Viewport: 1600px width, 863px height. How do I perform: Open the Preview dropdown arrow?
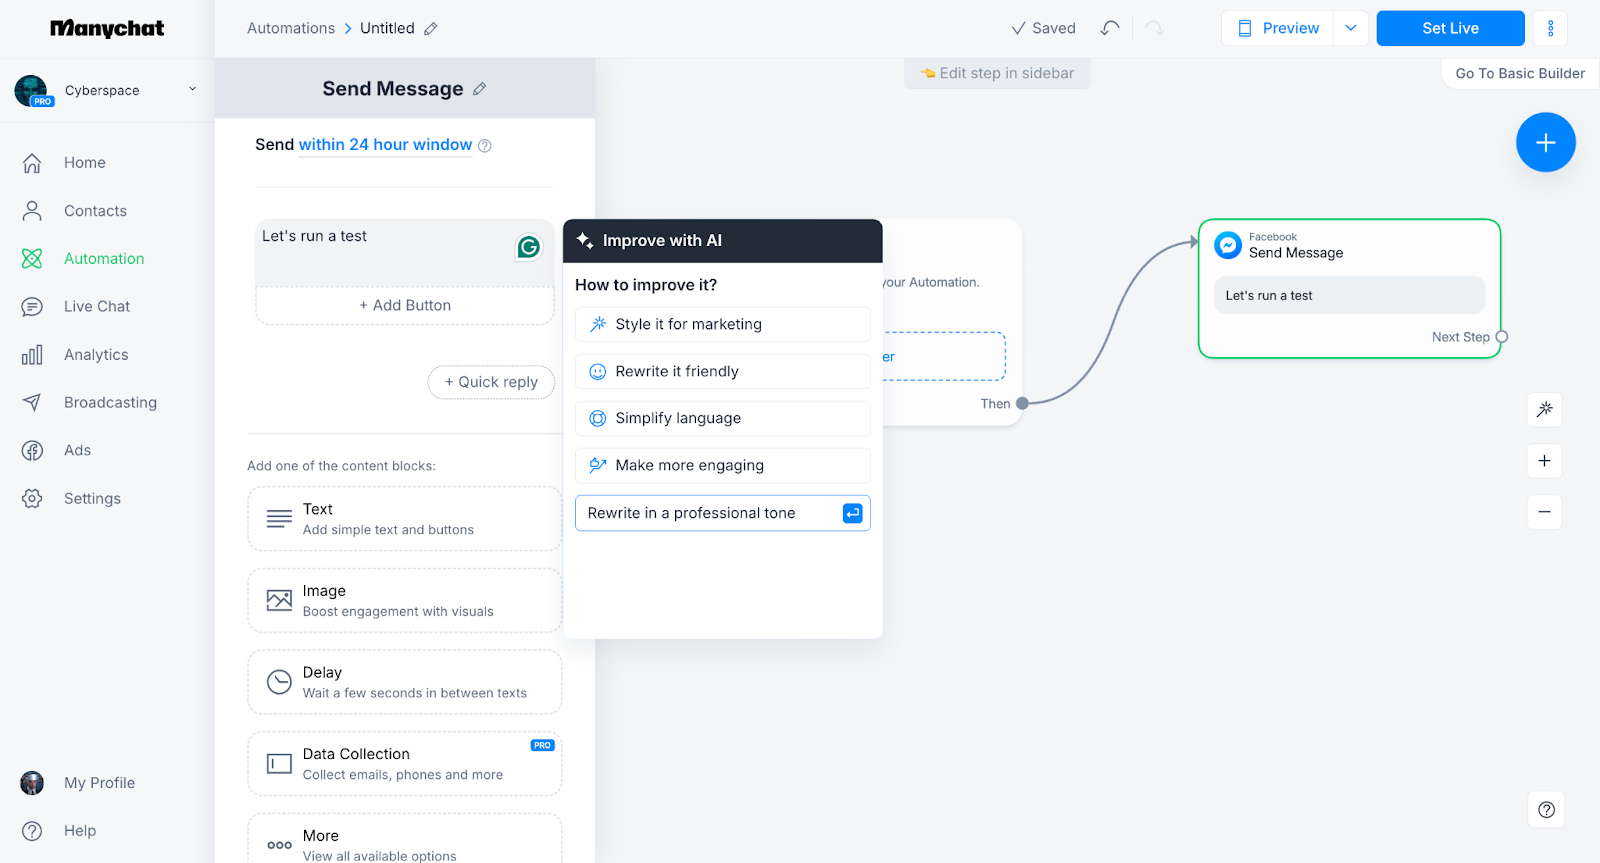pos(1350,28)
